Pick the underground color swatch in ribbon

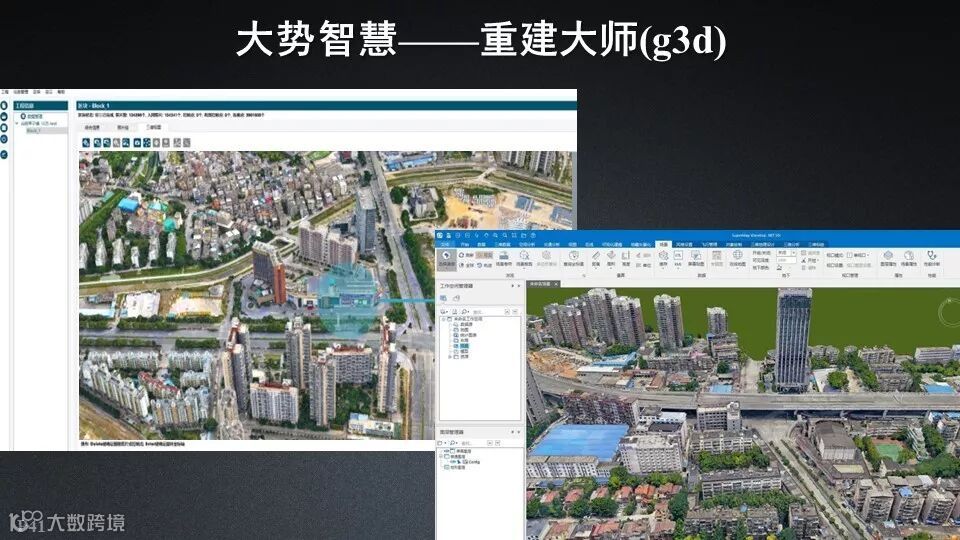(779, 268)
